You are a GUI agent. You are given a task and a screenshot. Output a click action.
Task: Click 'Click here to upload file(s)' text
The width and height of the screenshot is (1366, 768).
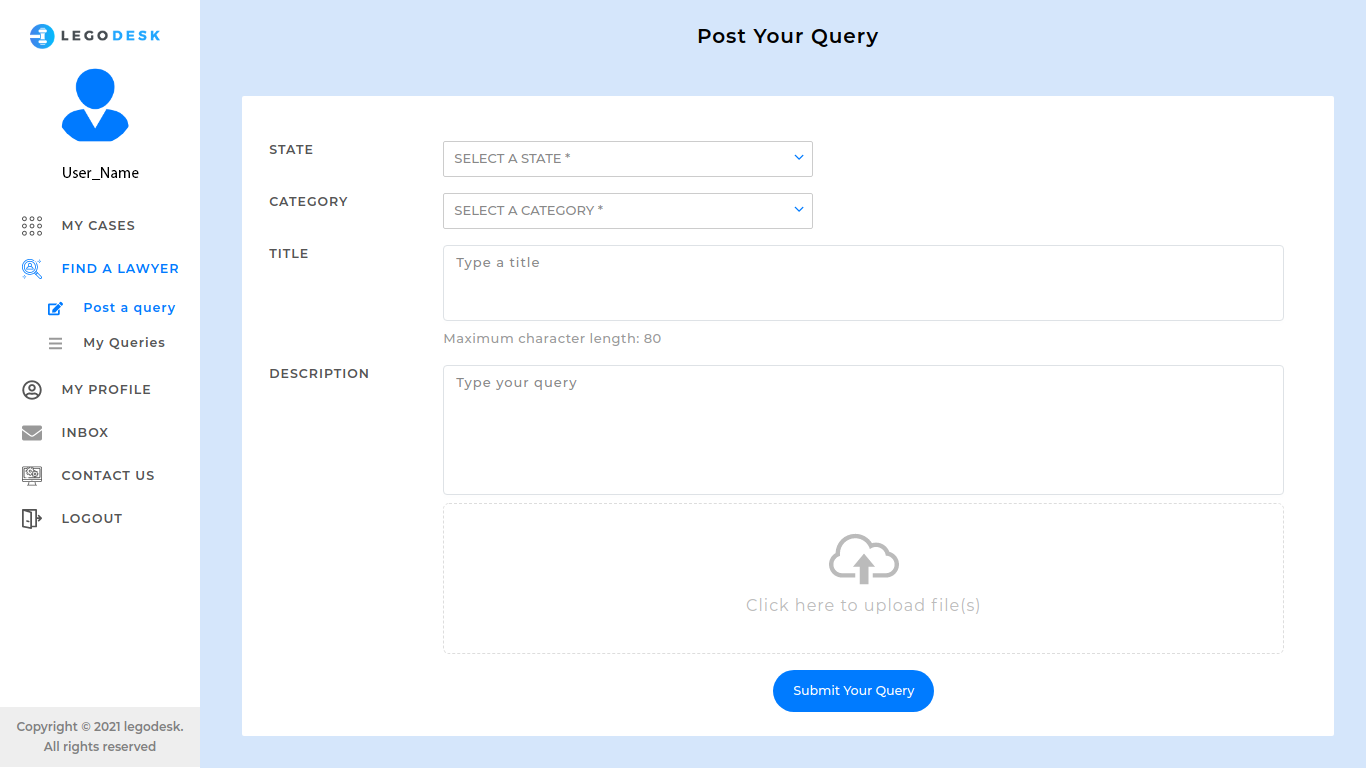[863, 605]
